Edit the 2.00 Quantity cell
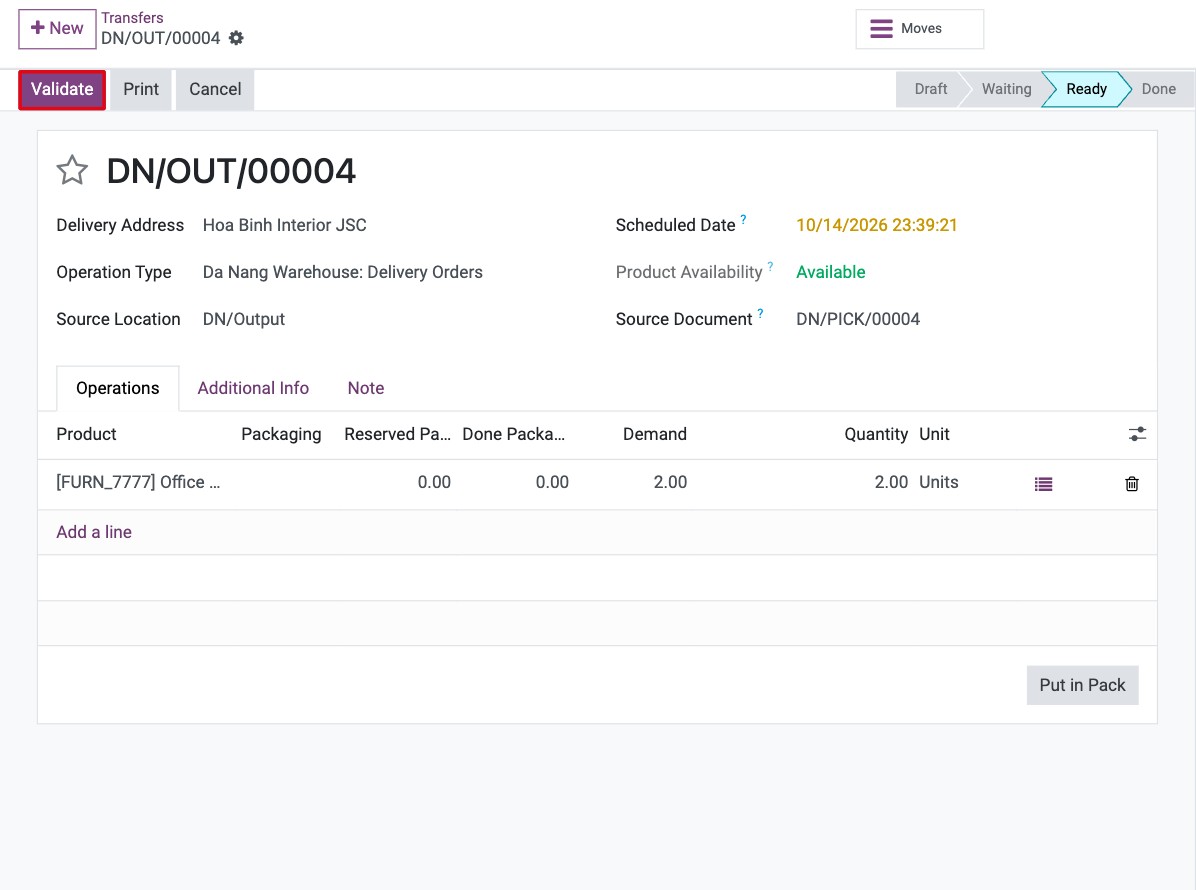 pyautogui.click(x=891, y=482)
